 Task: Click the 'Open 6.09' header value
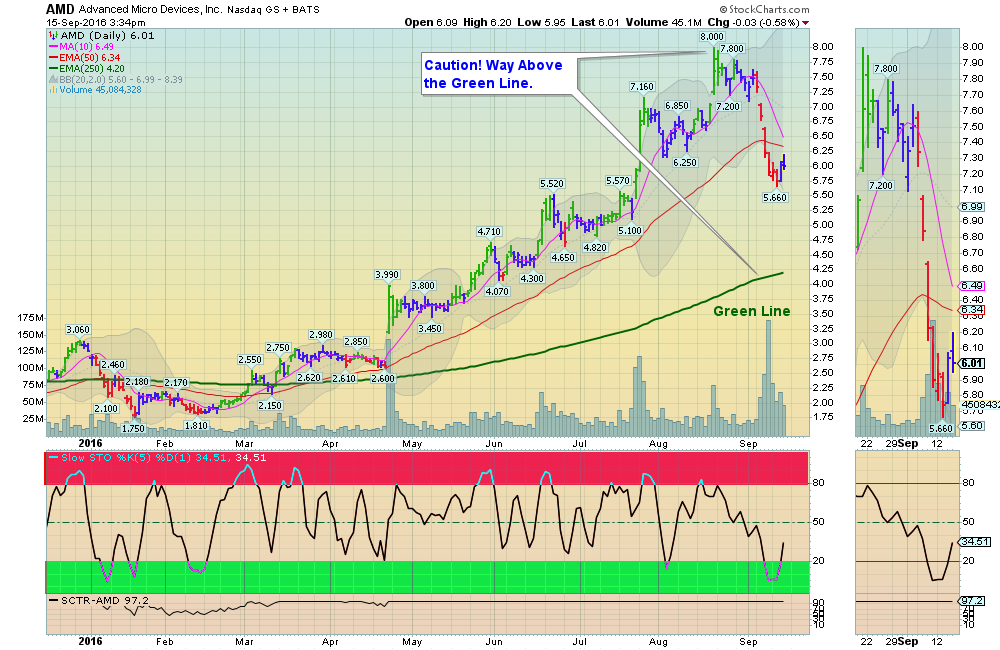[x=430, y=22]
